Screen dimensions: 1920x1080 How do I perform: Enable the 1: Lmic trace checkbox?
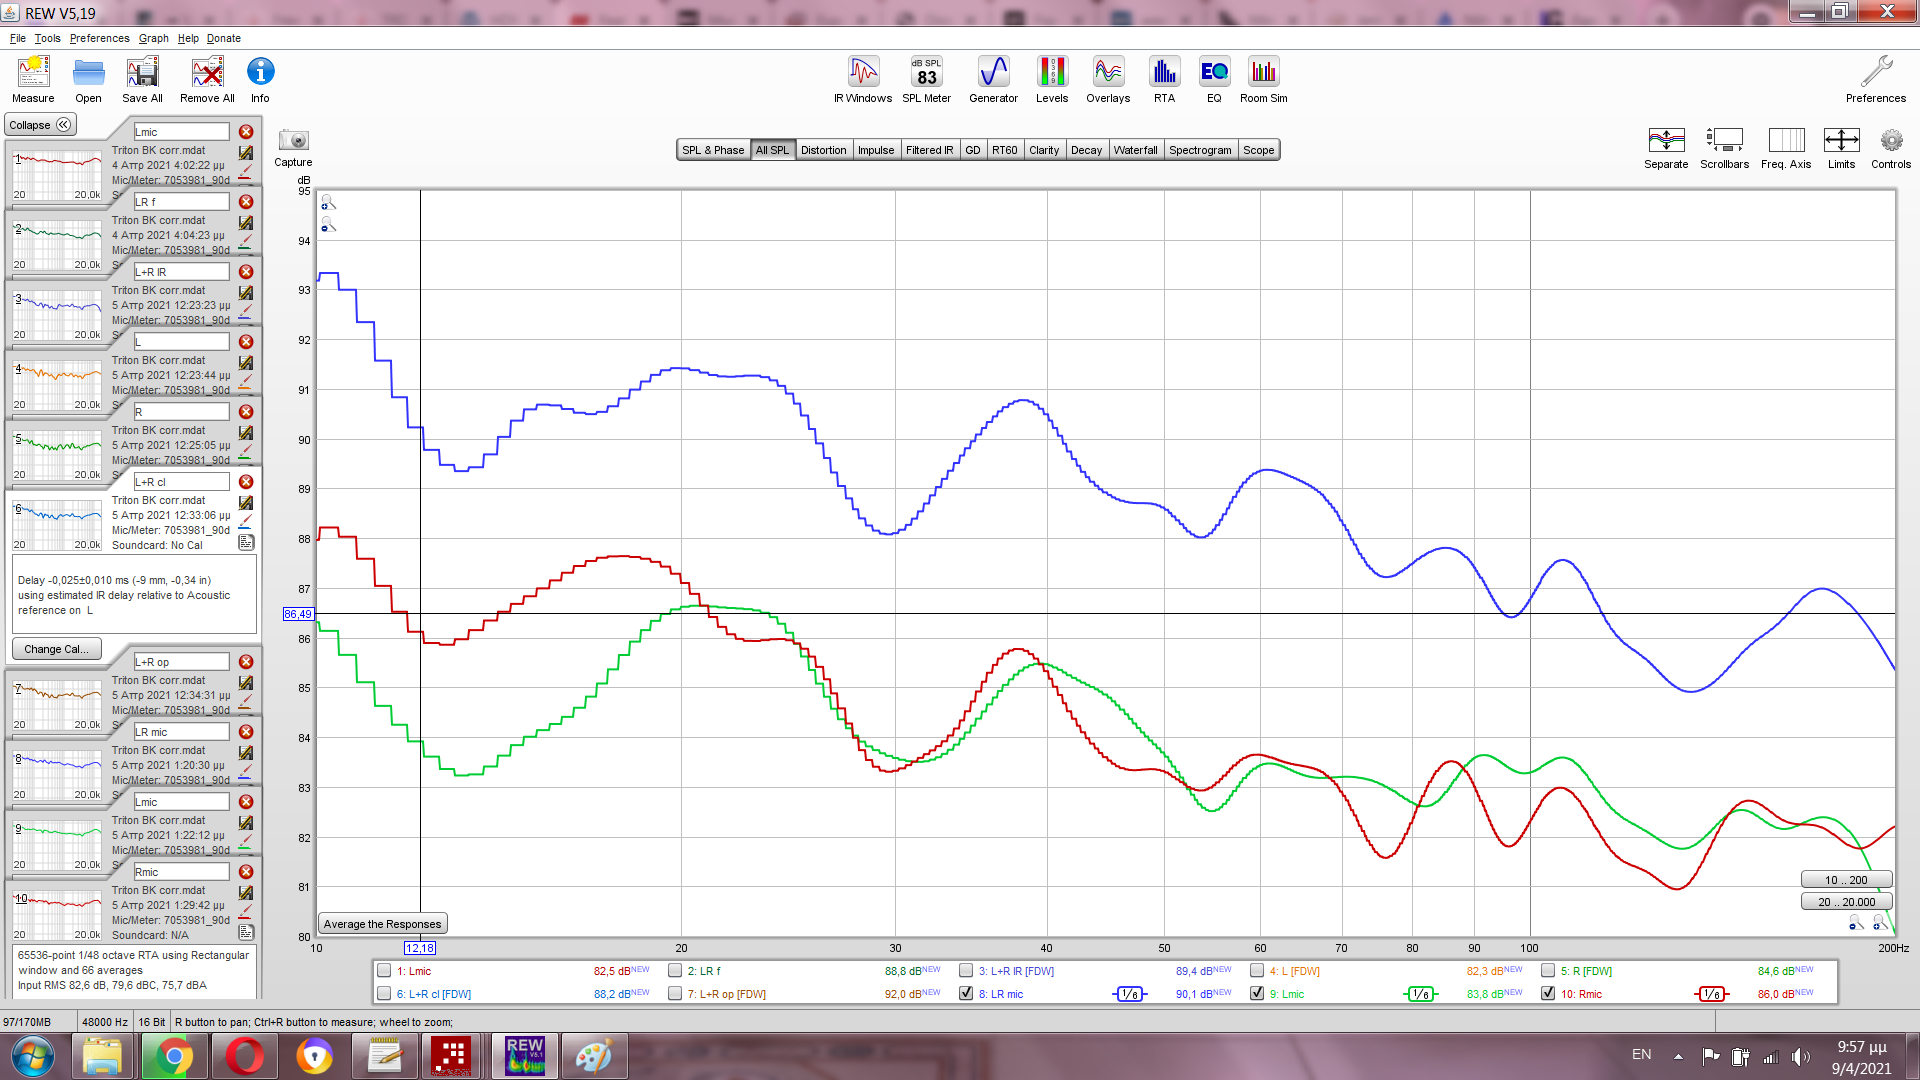384,971
